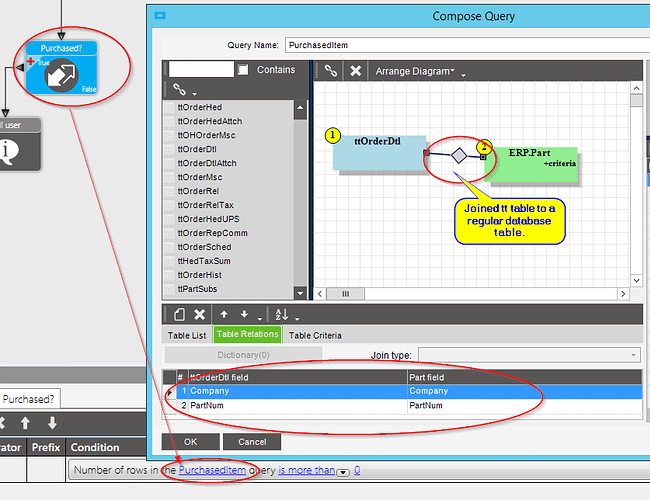
Task: Select ttOrderDtl in the table list
Action: pos(197,149)
